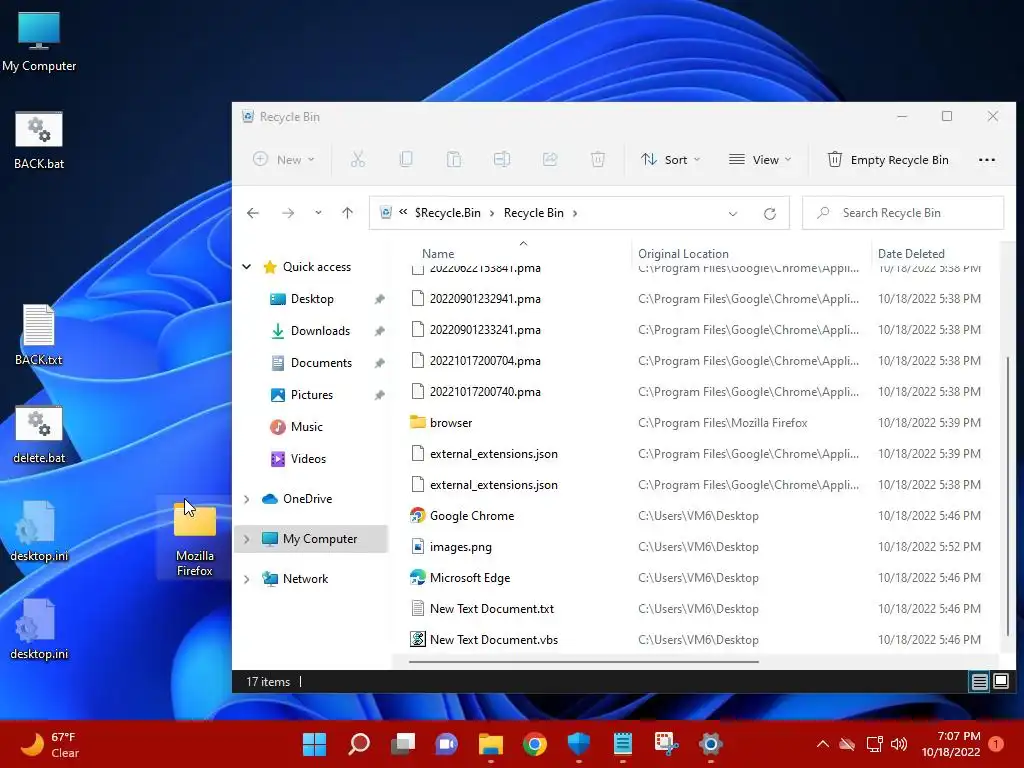Go back with the left arrow

pos(253,213)
